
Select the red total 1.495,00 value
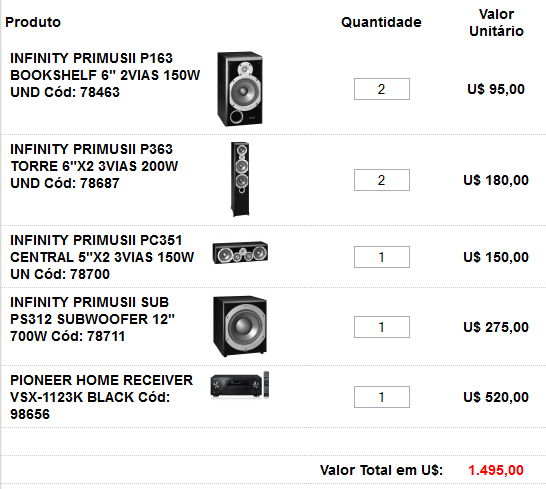tap(496, 470)
